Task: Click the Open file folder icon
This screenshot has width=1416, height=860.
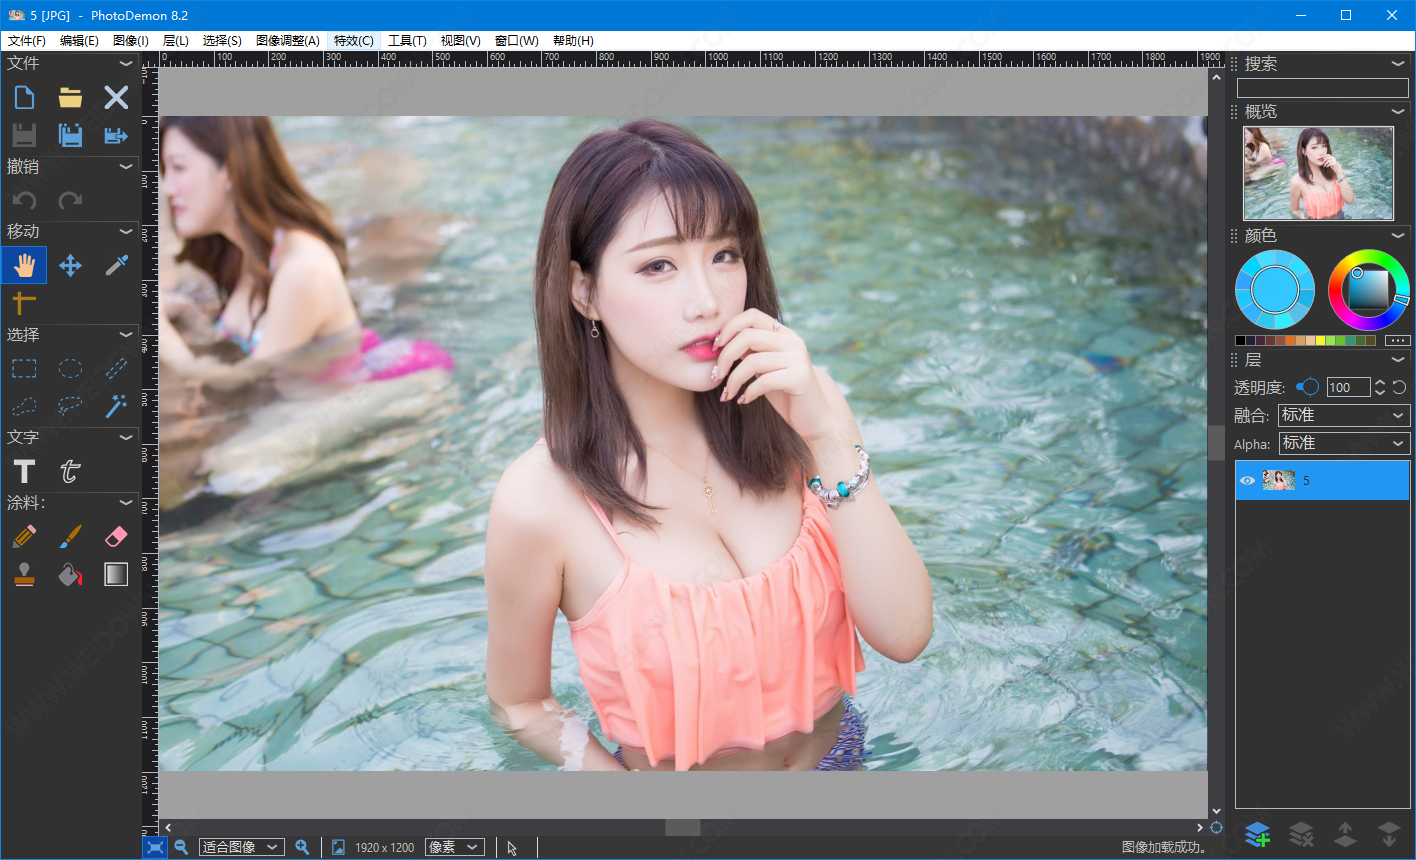Action: click(70, 97)
